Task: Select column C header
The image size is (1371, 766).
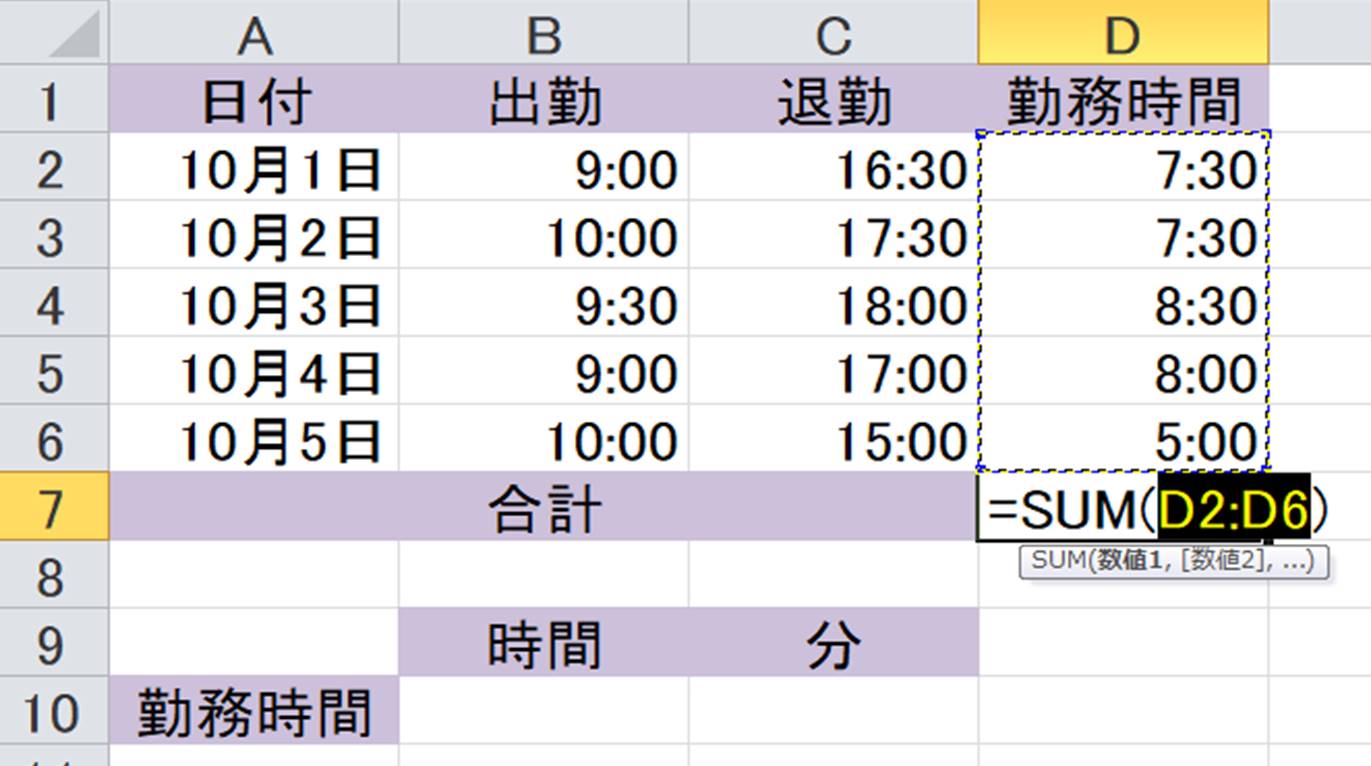Action: pyautogui.click(x=832, y=36)
